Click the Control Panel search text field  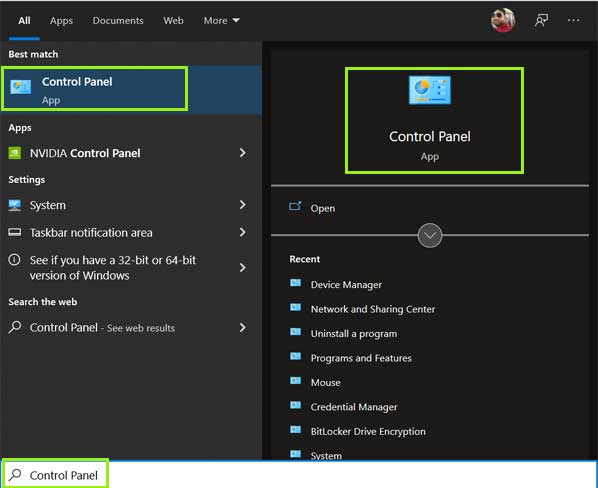(299, 475)
